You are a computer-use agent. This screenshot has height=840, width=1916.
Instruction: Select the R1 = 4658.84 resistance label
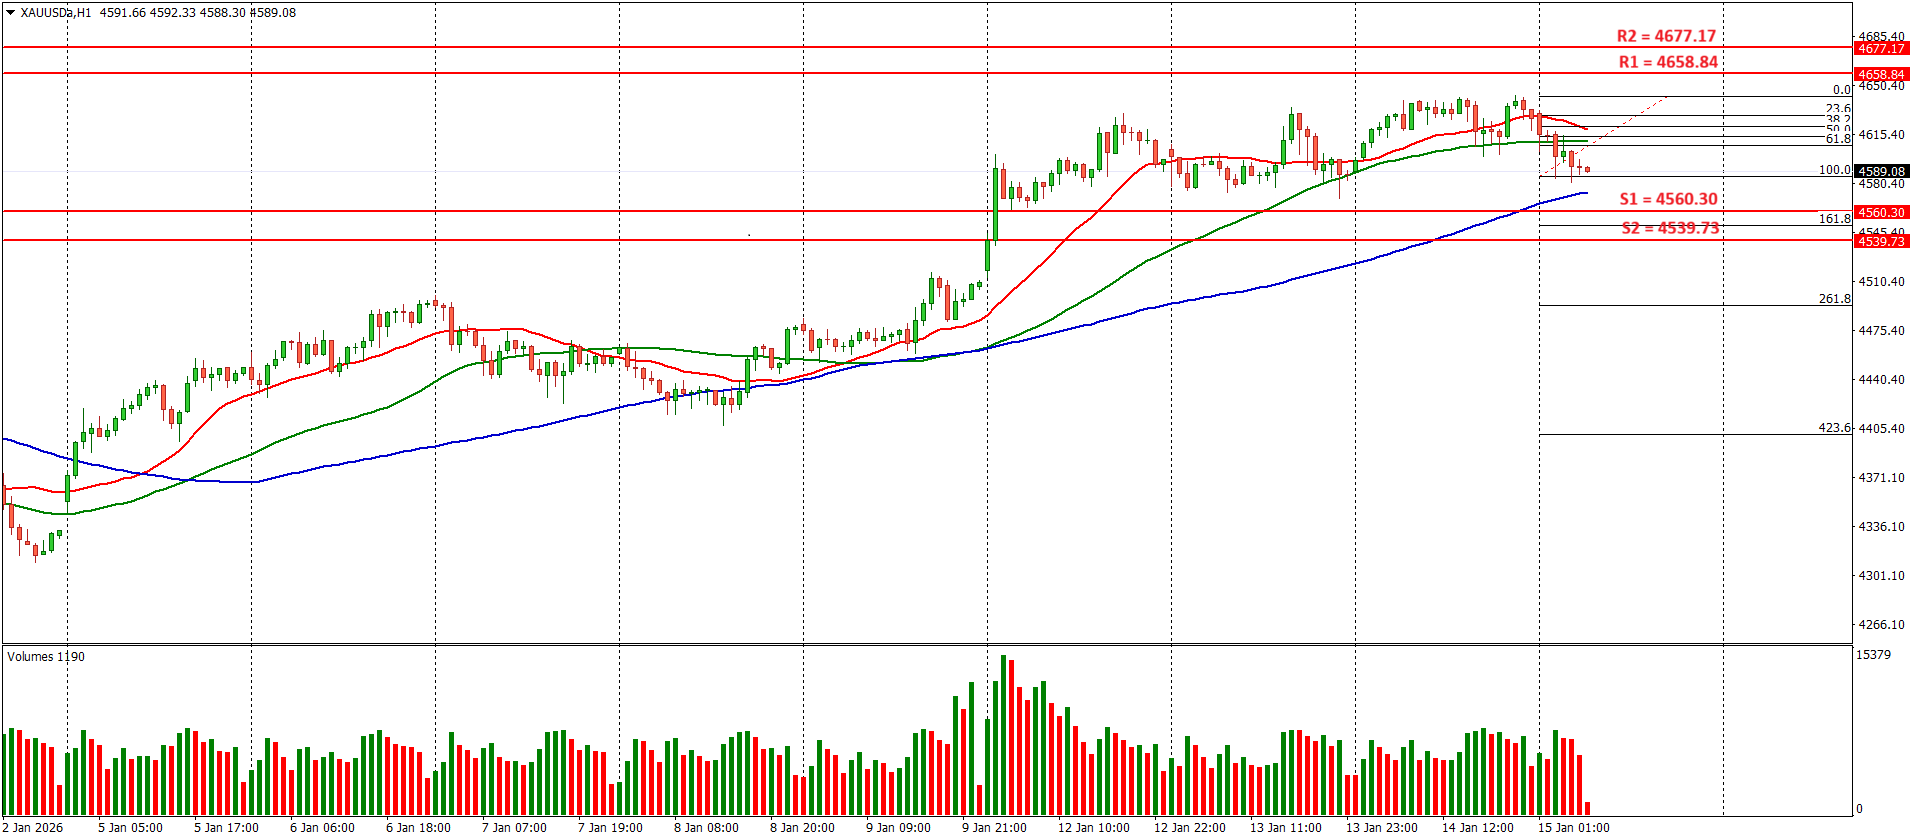[1668, 62]
